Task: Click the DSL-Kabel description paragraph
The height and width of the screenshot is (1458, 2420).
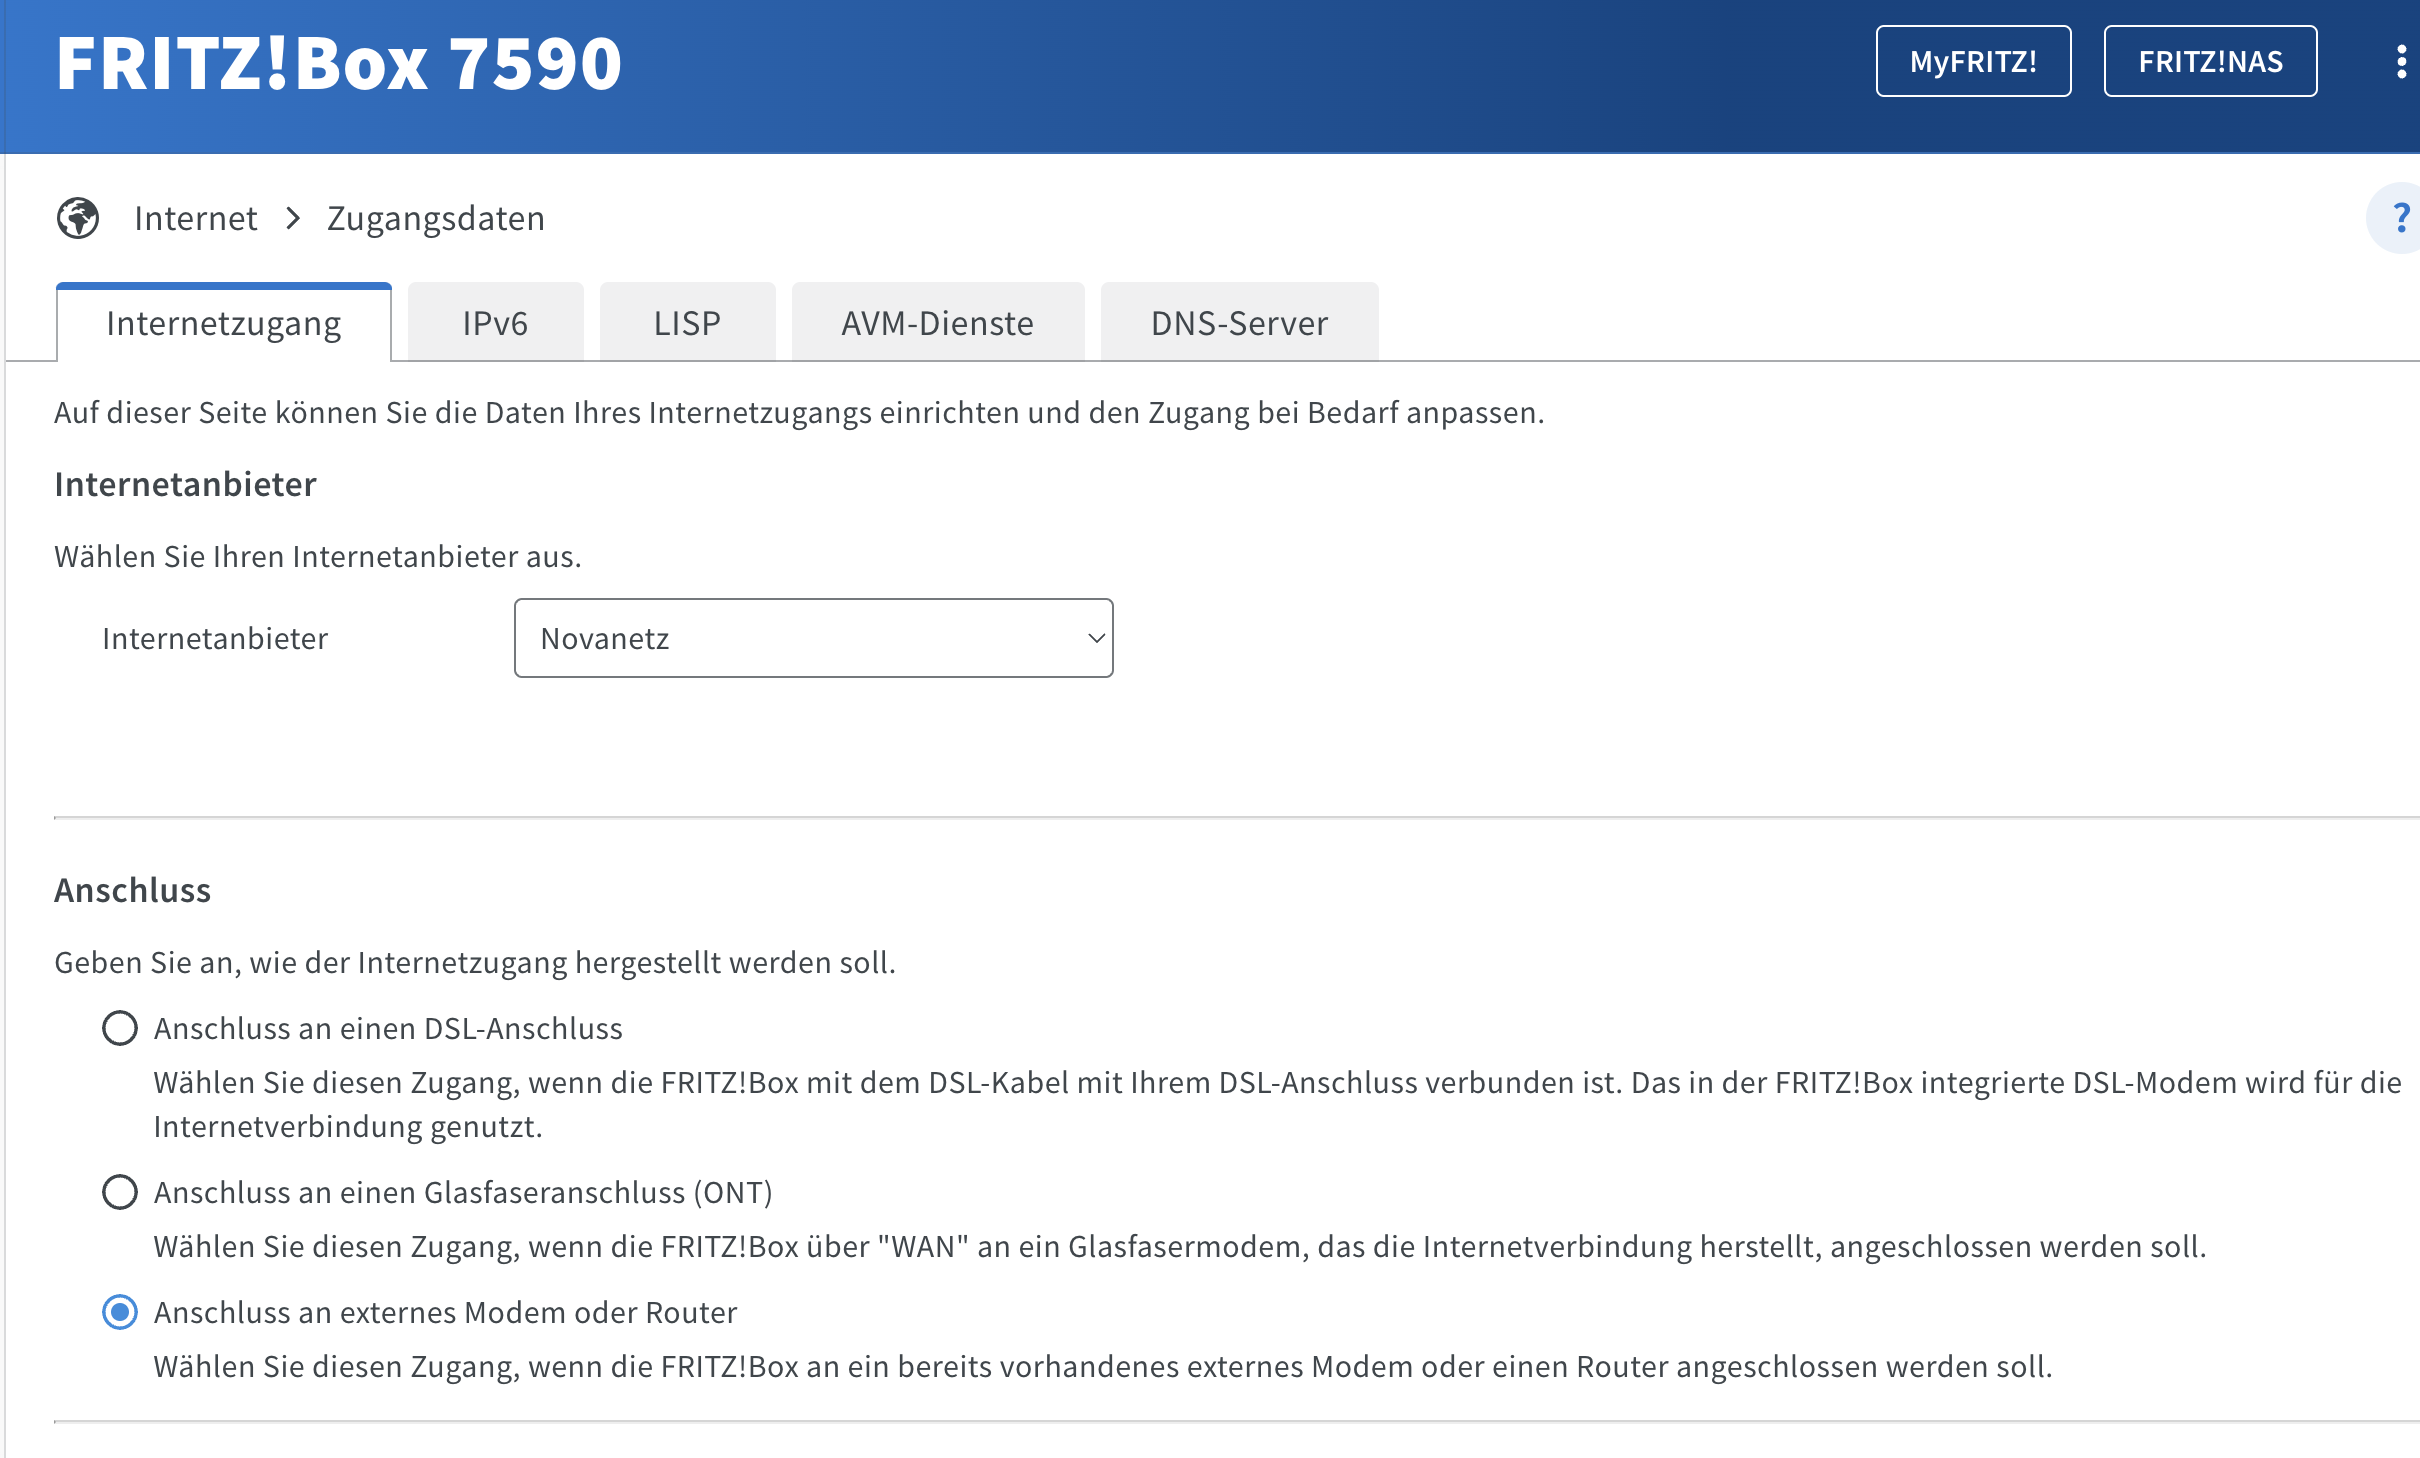Action: pos(1277,1104)
